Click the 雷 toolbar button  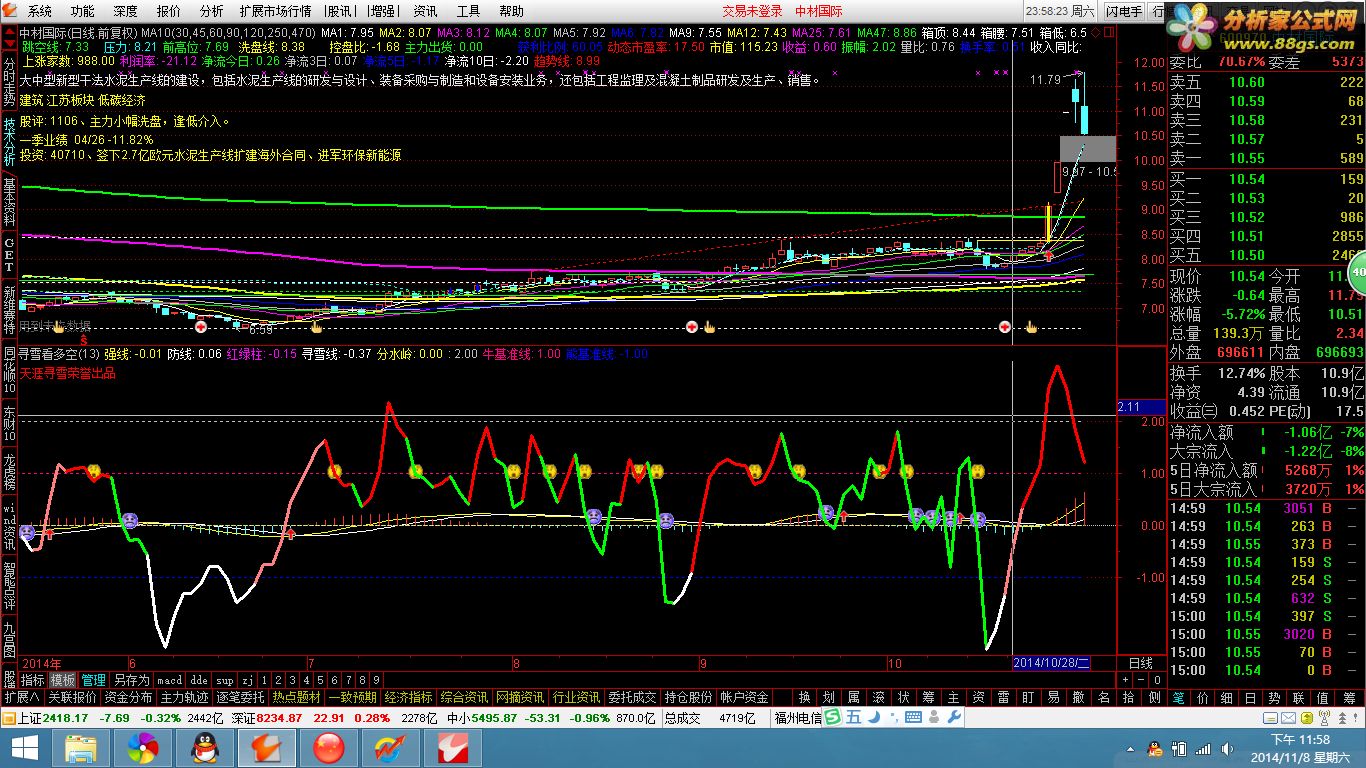(1003, 697)
